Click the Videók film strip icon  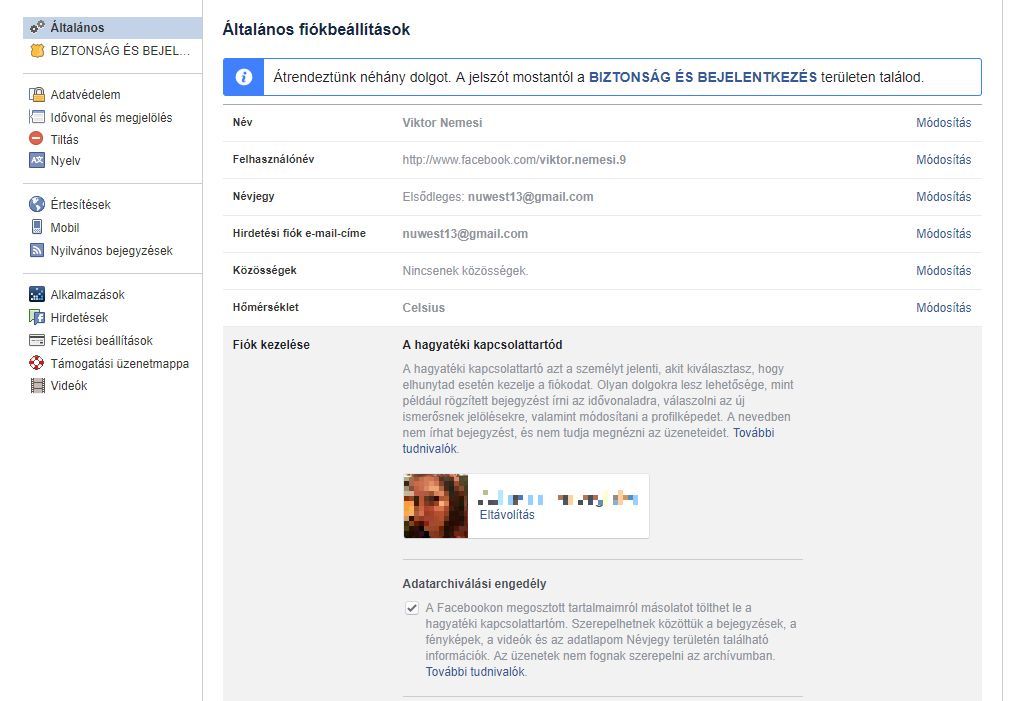pyautogui.click(x=37, y=385)
